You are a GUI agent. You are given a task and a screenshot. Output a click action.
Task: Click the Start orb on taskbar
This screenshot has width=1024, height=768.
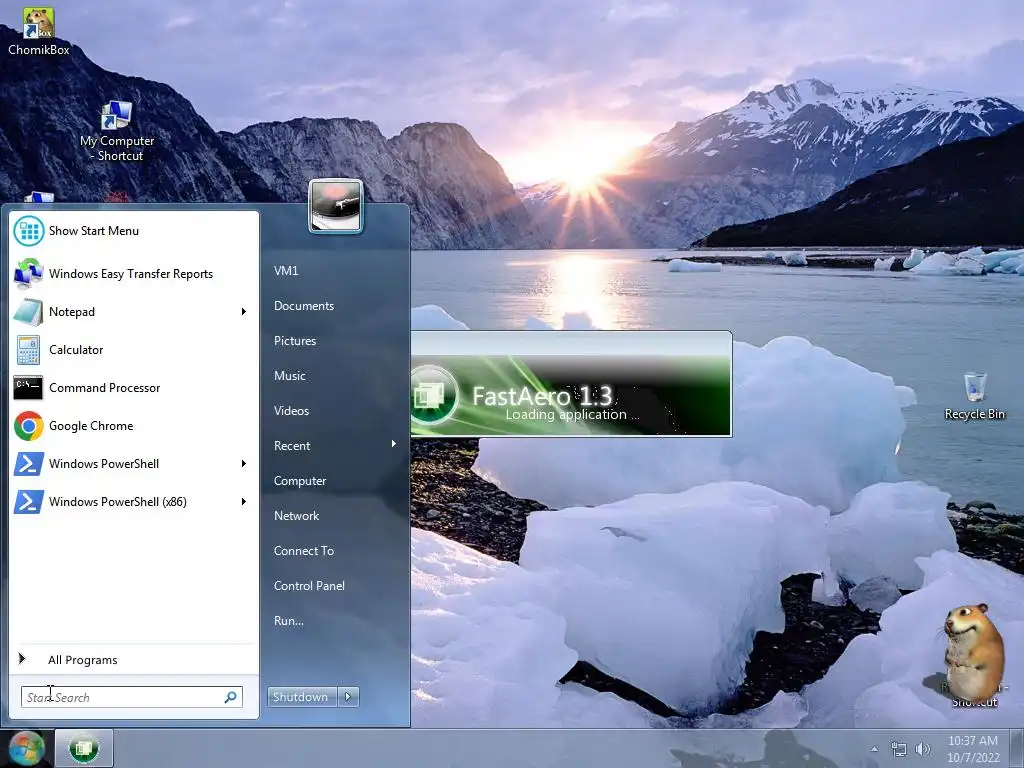tap(25, 748)
